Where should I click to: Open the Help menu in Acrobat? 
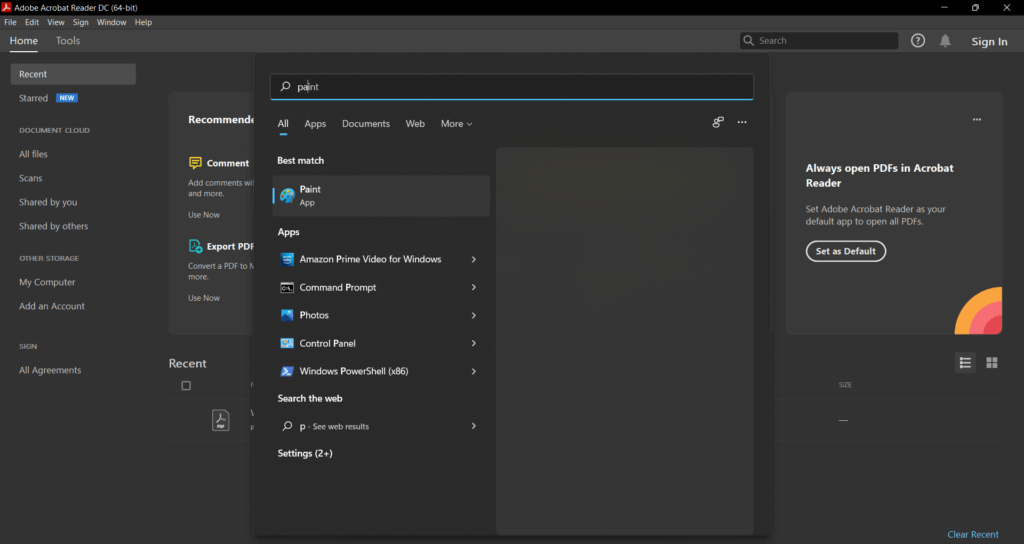pyautogui.click(x=143, y=22)
